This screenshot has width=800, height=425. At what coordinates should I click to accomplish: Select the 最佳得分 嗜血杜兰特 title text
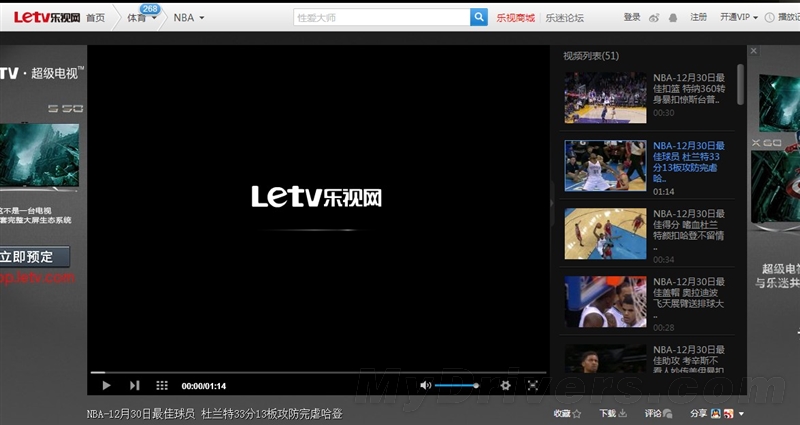click(x=689, y=230)
